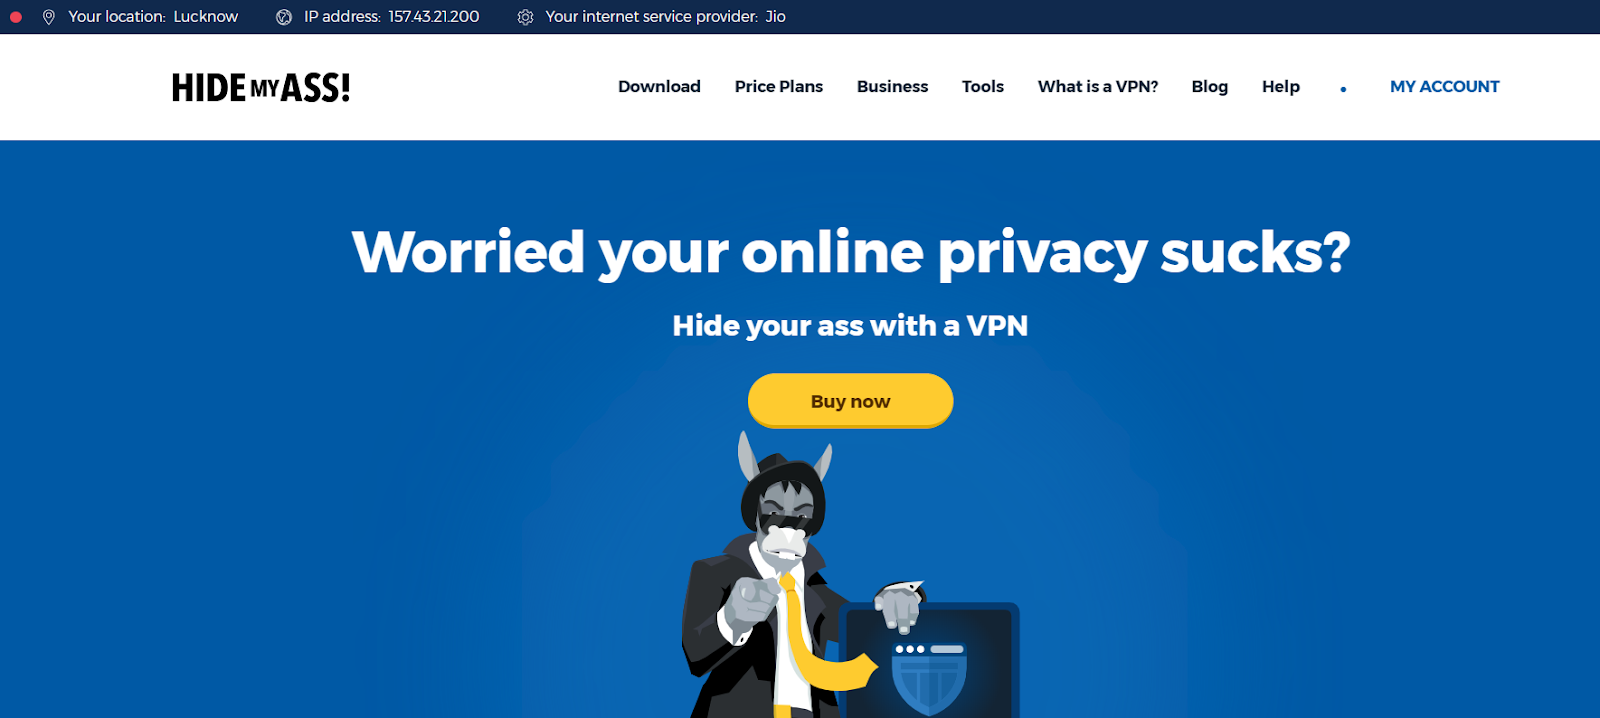Select What is a VPN? menu
The width and height of the screenshot is (1600, 718).
[x=1098, y=87]
